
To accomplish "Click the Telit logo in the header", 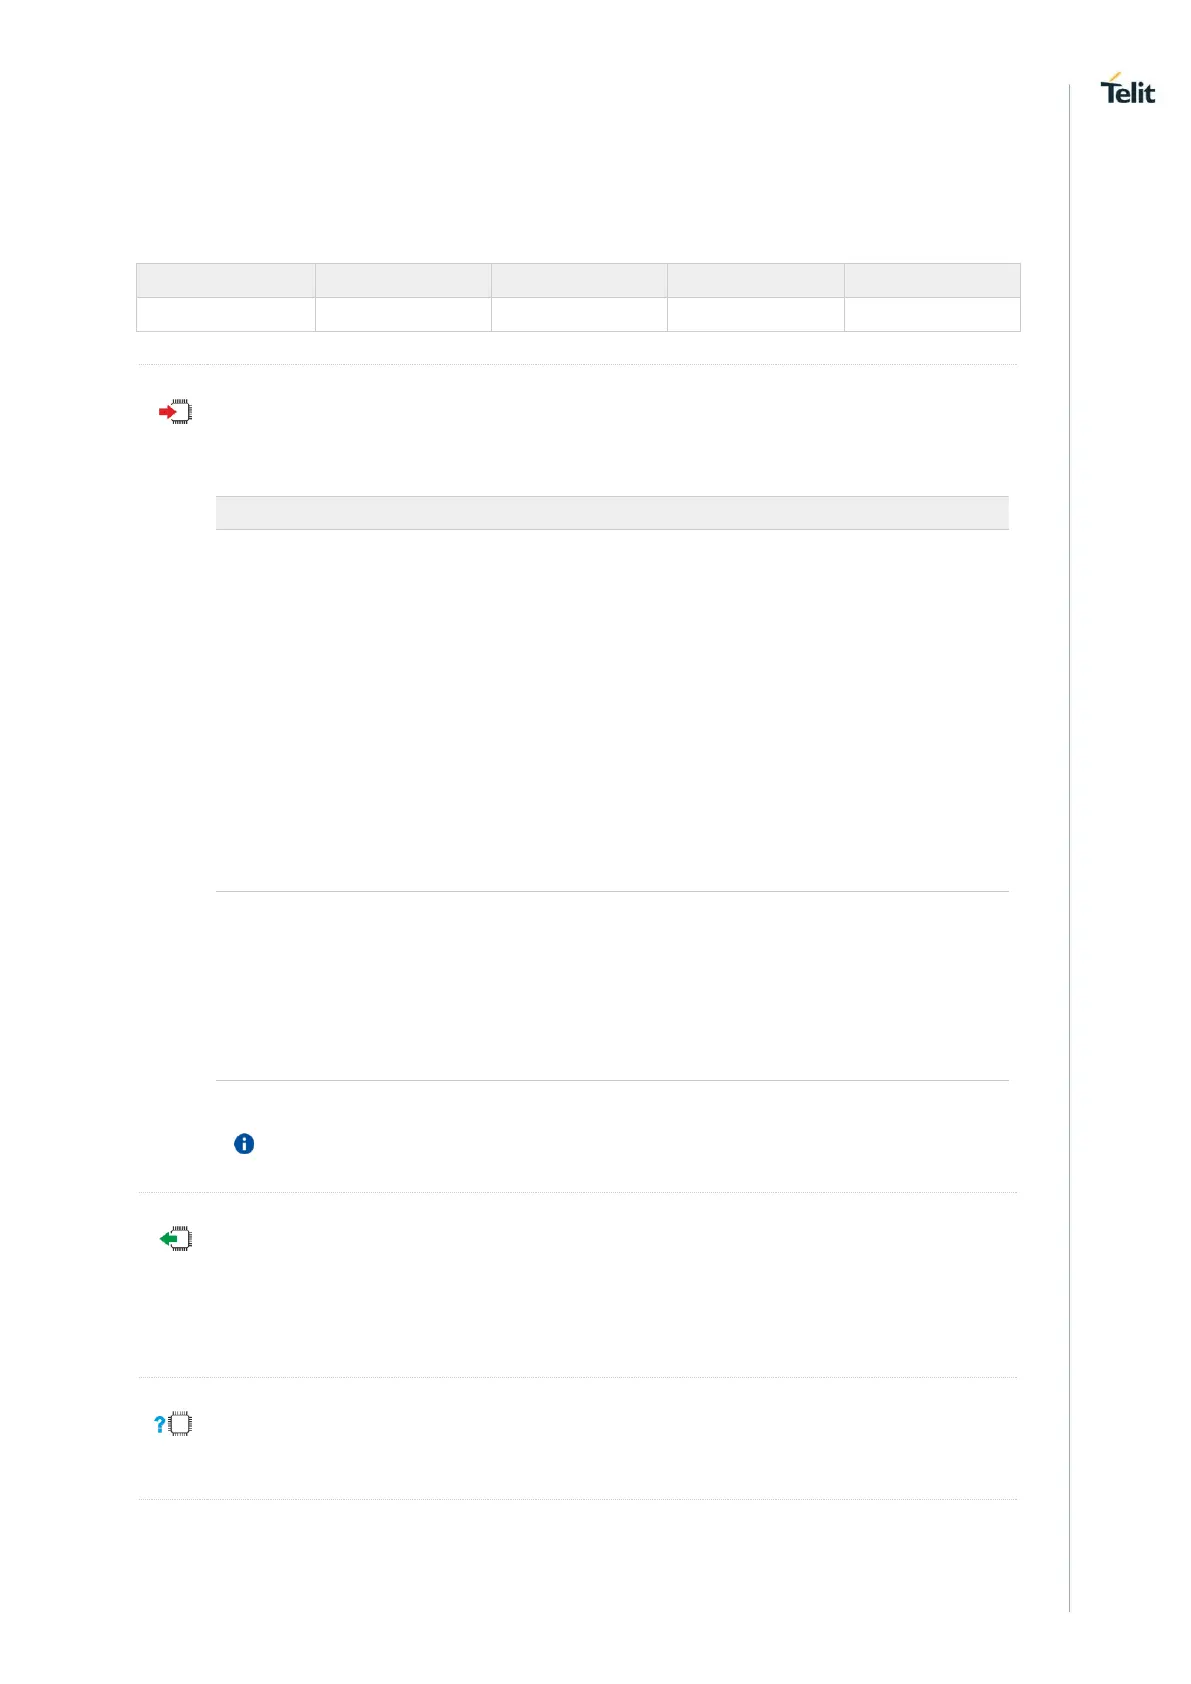I will [x=1127, y=88].
